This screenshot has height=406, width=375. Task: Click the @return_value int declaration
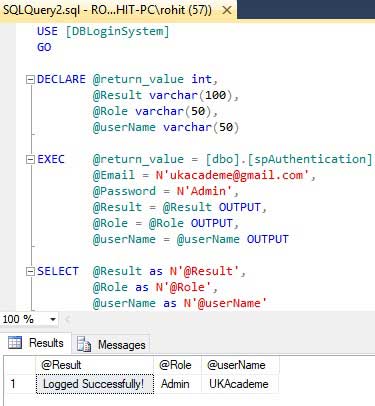click(x=155, y=79)
